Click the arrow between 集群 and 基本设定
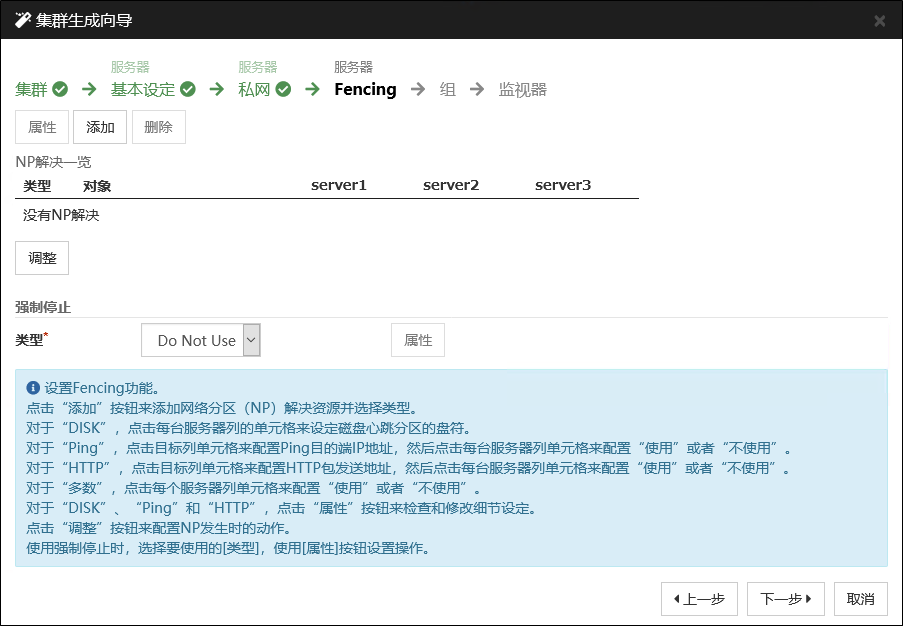This screenshot has height=626, width=903. pyautogui.click(x=89, y=89)
